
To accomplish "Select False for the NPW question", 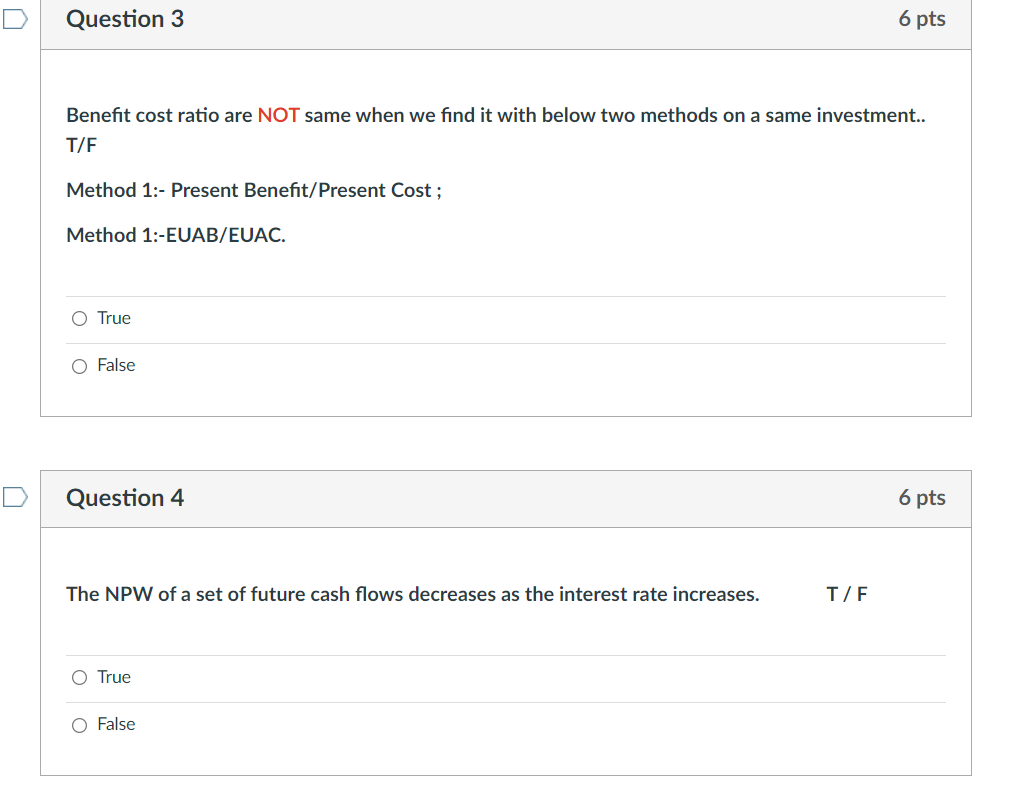I will coord(79,725).
